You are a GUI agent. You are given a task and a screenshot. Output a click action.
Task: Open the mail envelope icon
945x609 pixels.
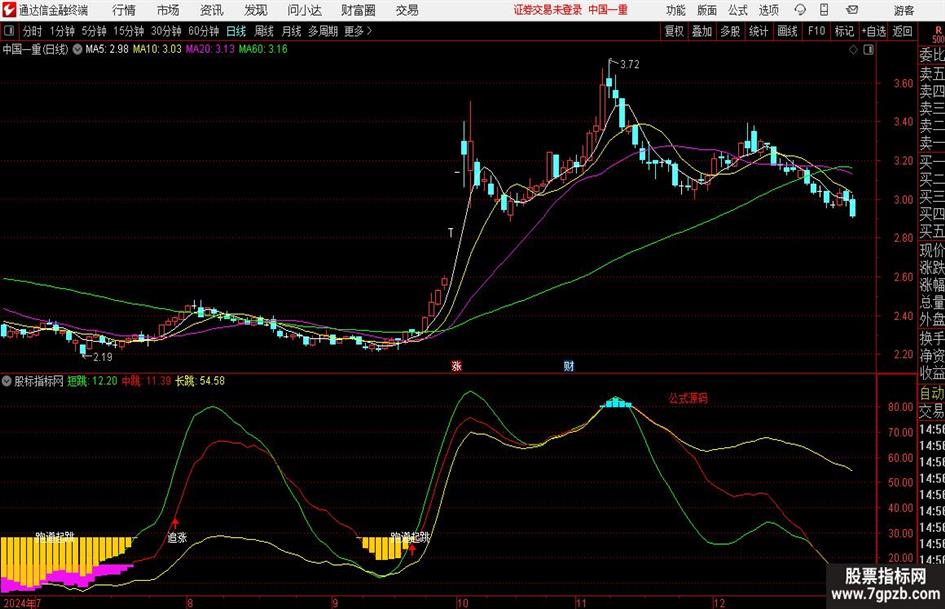(x=852, y=10)
